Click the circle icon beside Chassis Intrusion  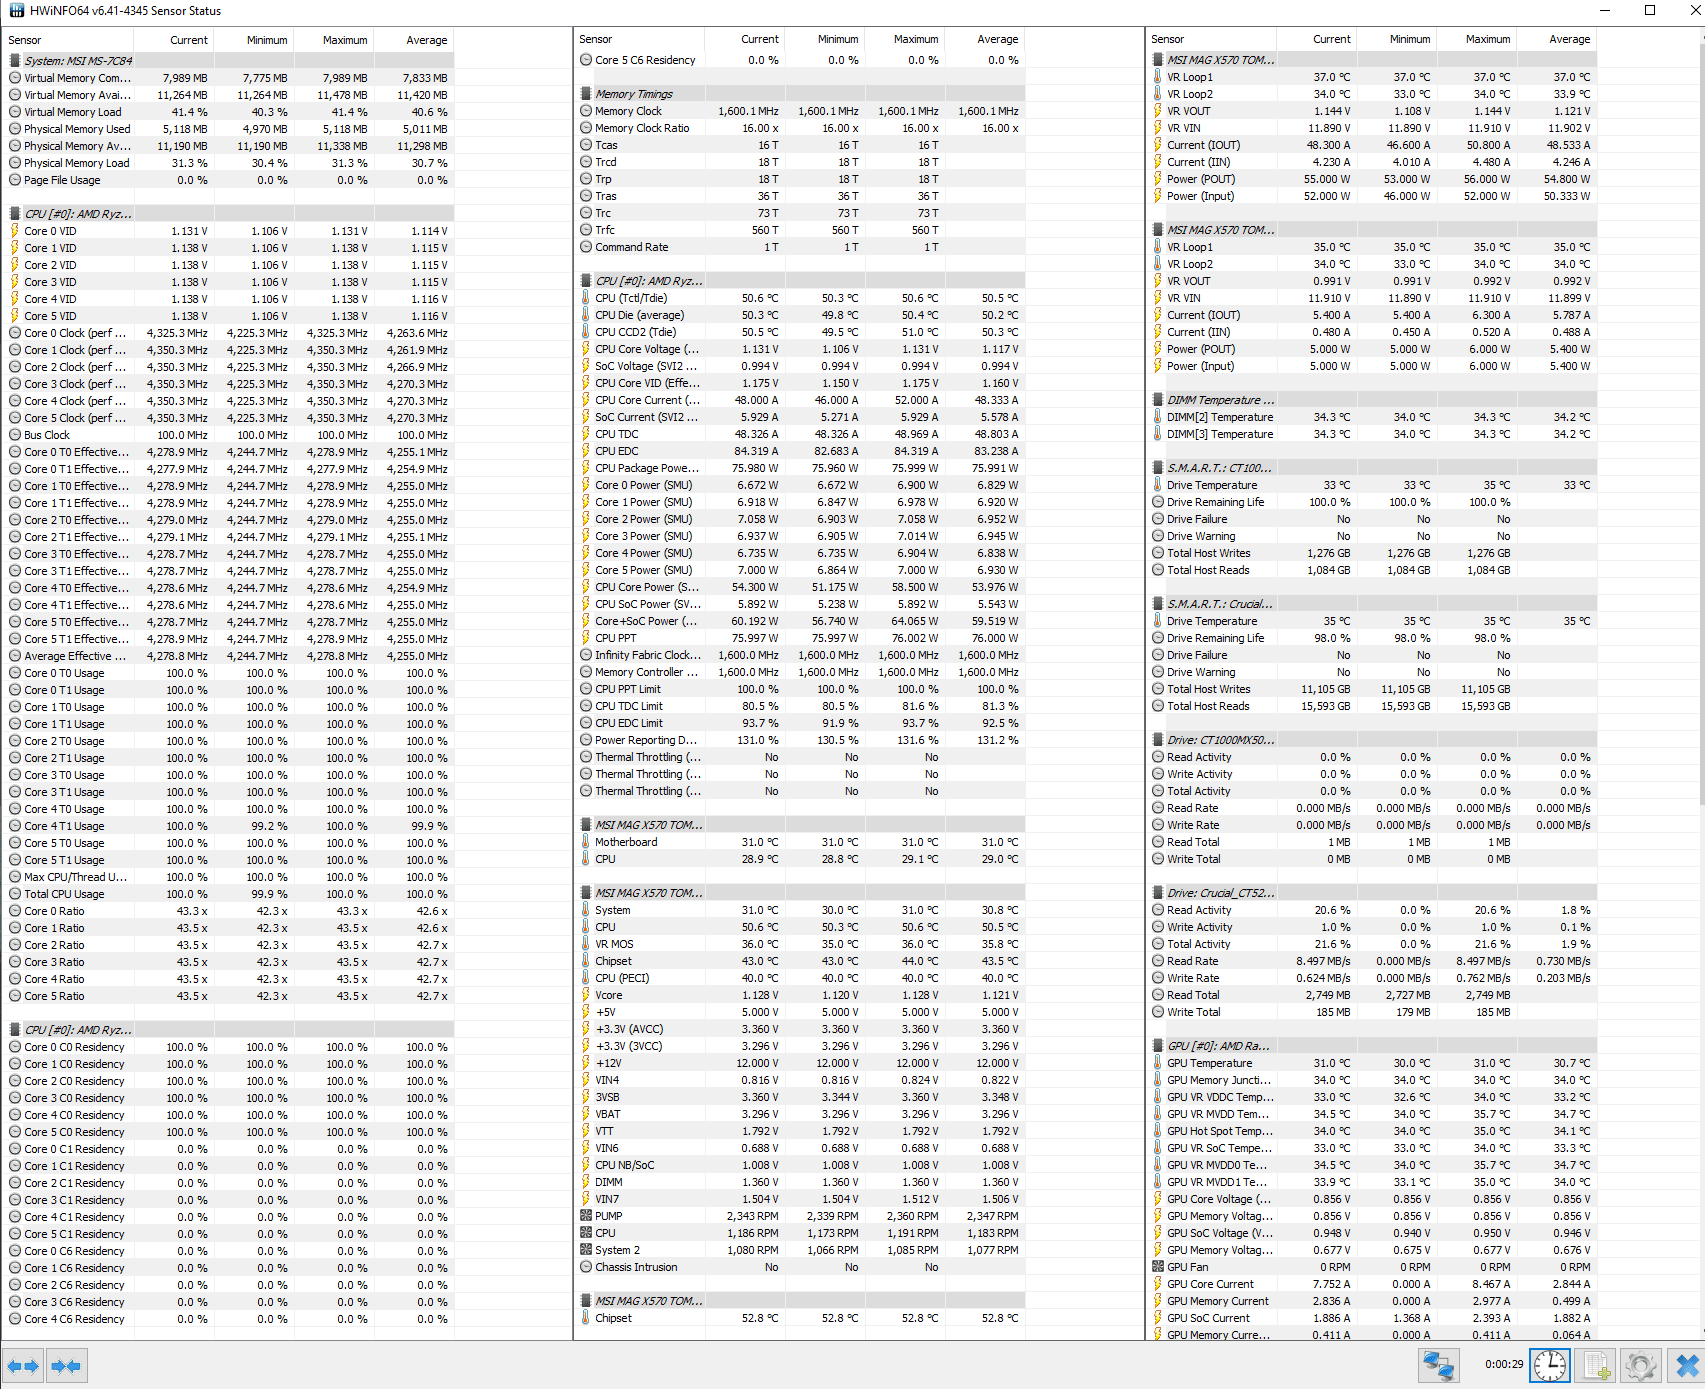tap(586, 1267)
